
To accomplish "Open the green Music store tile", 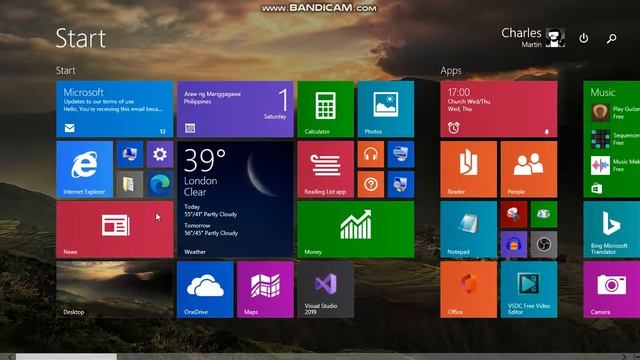I will pos(612,139).
